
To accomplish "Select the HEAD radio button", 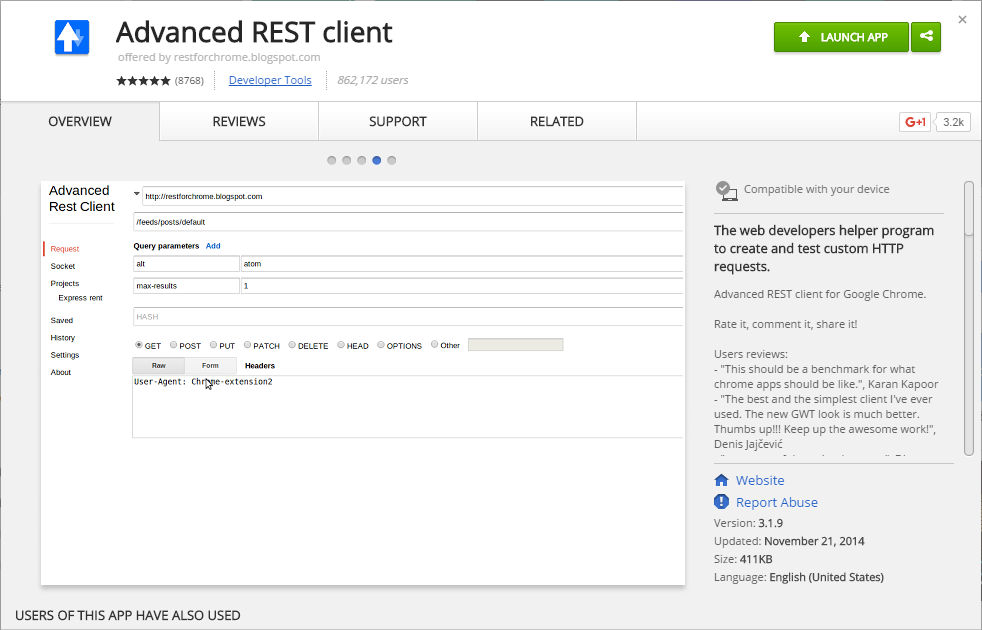I will point(341,344).
